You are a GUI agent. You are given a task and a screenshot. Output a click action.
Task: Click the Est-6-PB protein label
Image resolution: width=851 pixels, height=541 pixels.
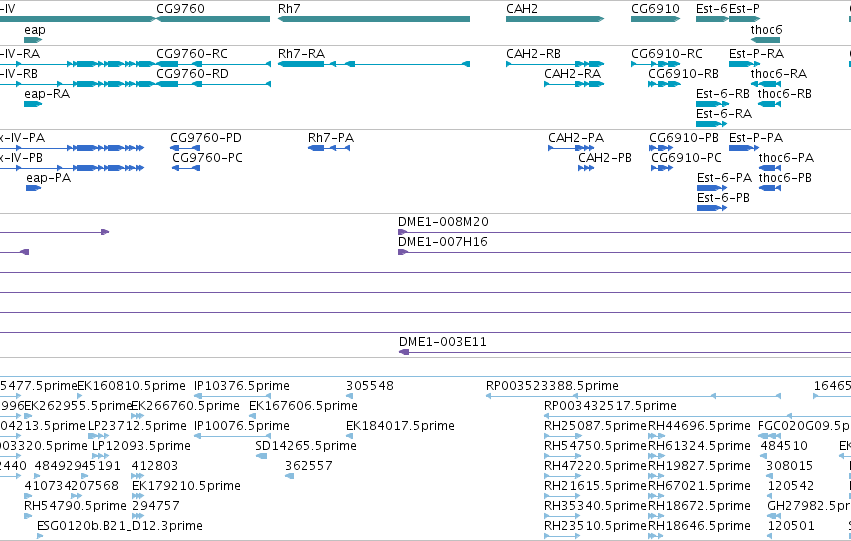723,198
